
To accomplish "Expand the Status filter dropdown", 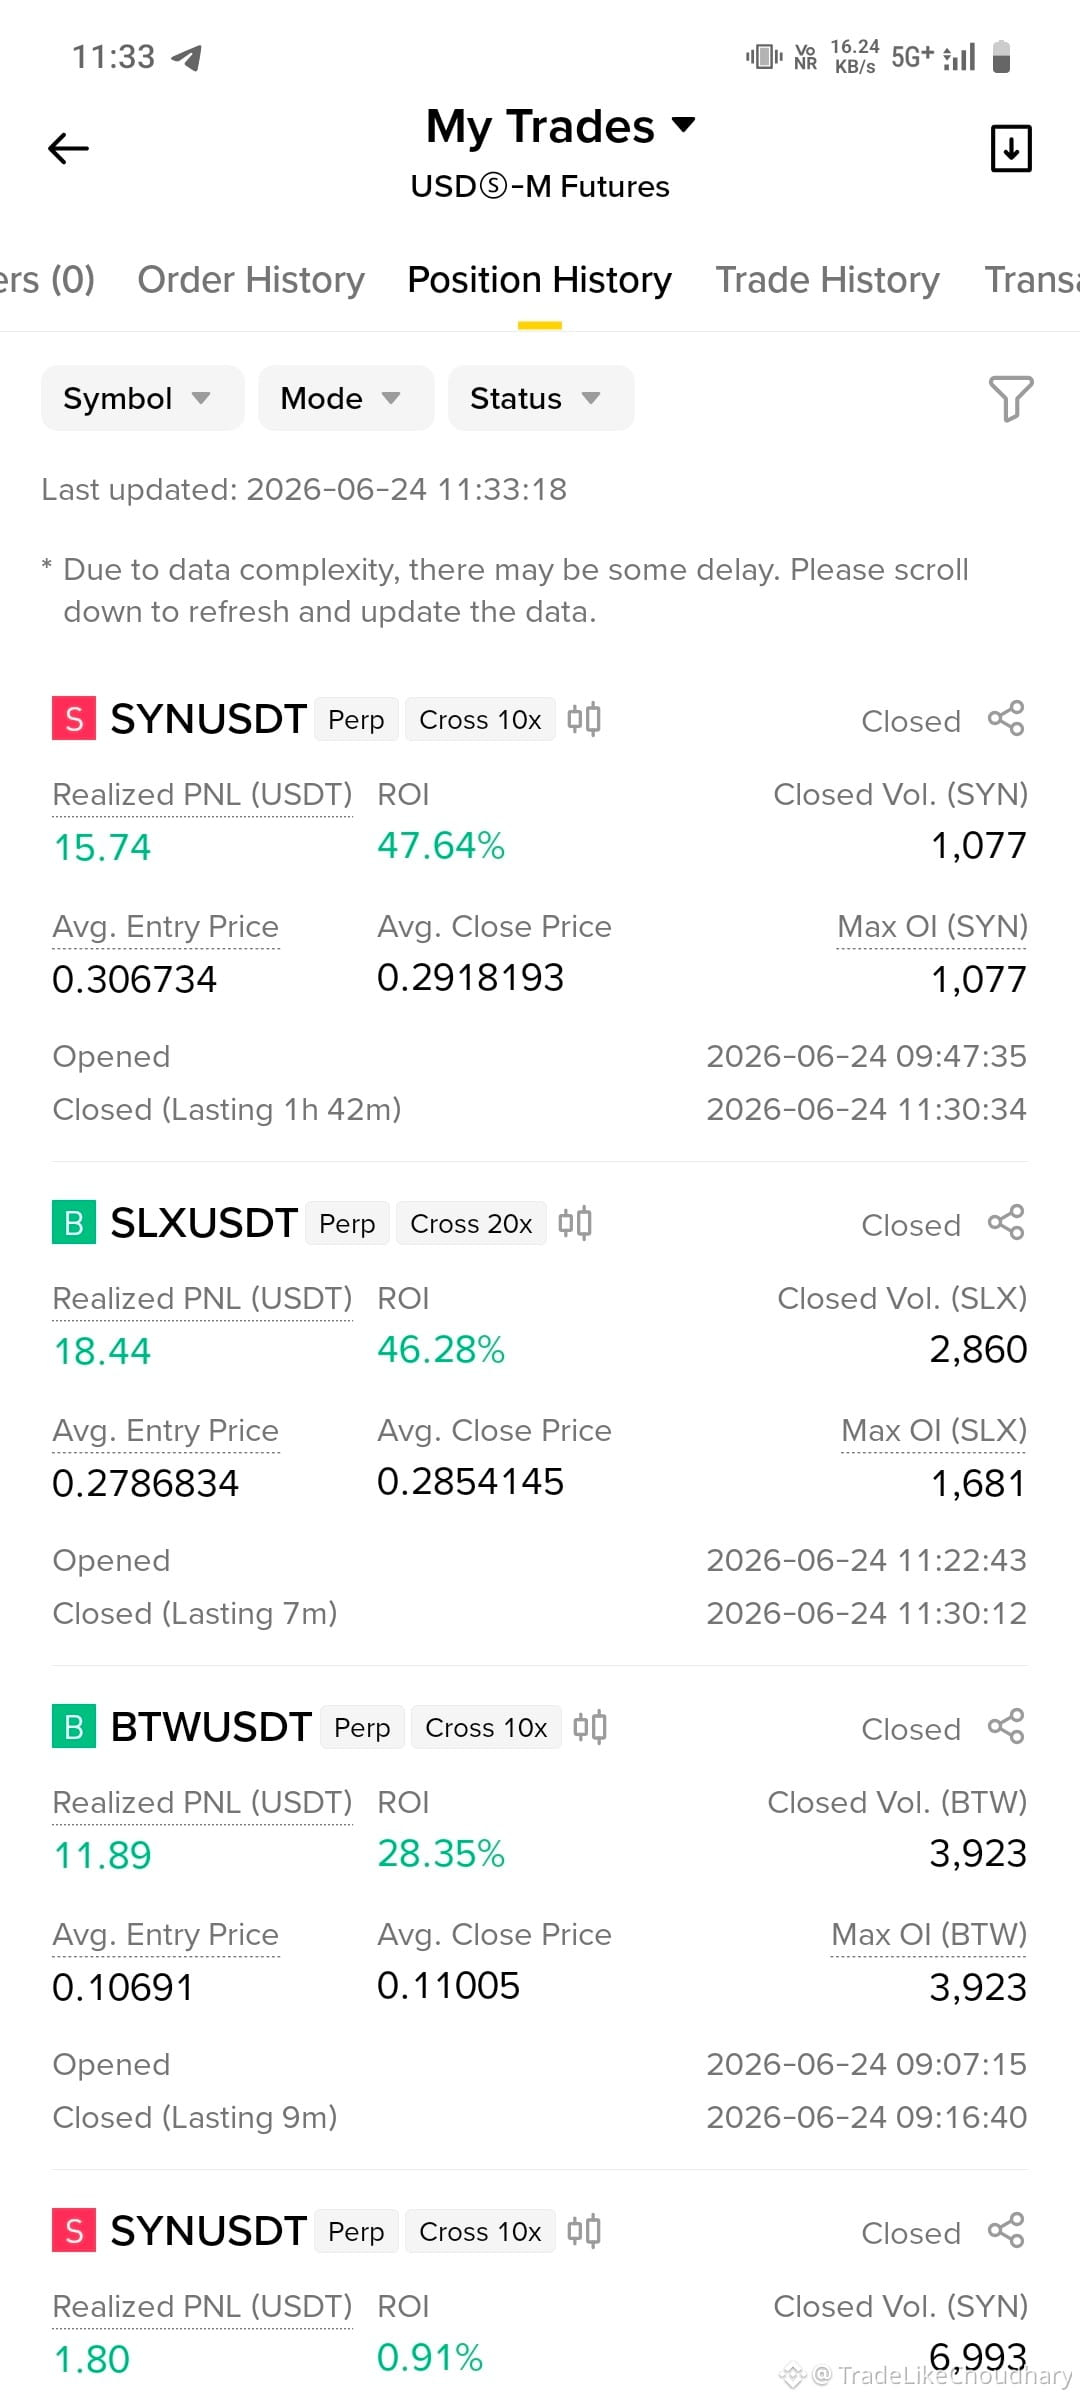I will click(x=541, y=398).
